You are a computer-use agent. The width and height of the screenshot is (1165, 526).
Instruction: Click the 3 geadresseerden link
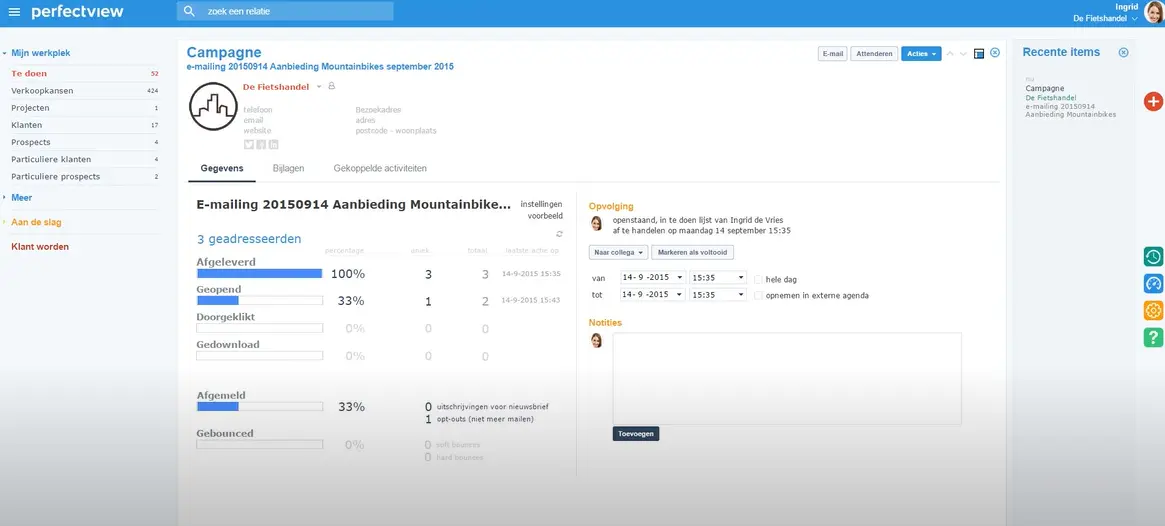(x=249, y=239)
